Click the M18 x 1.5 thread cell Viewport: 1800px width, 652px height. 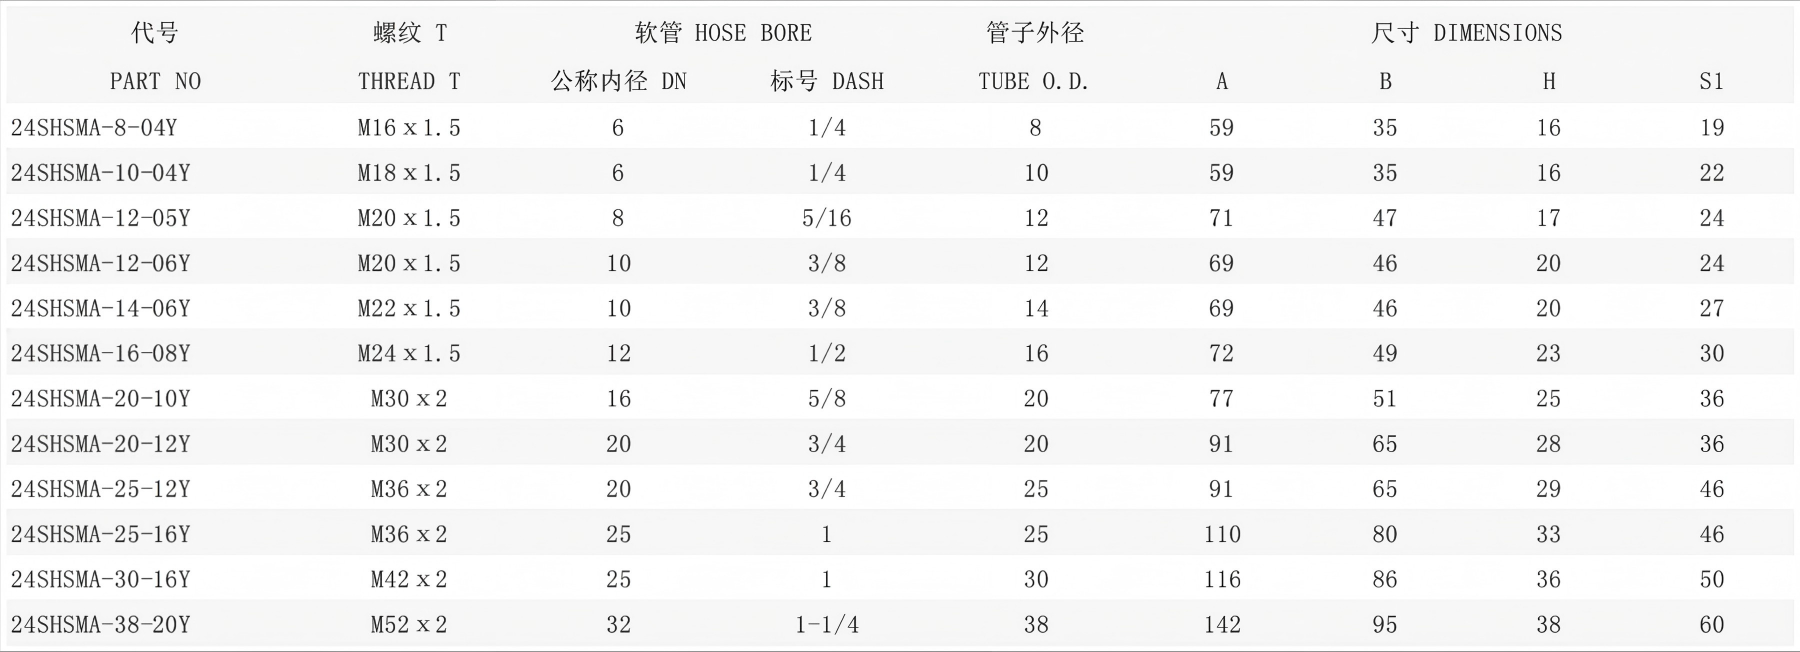(409, 173)
